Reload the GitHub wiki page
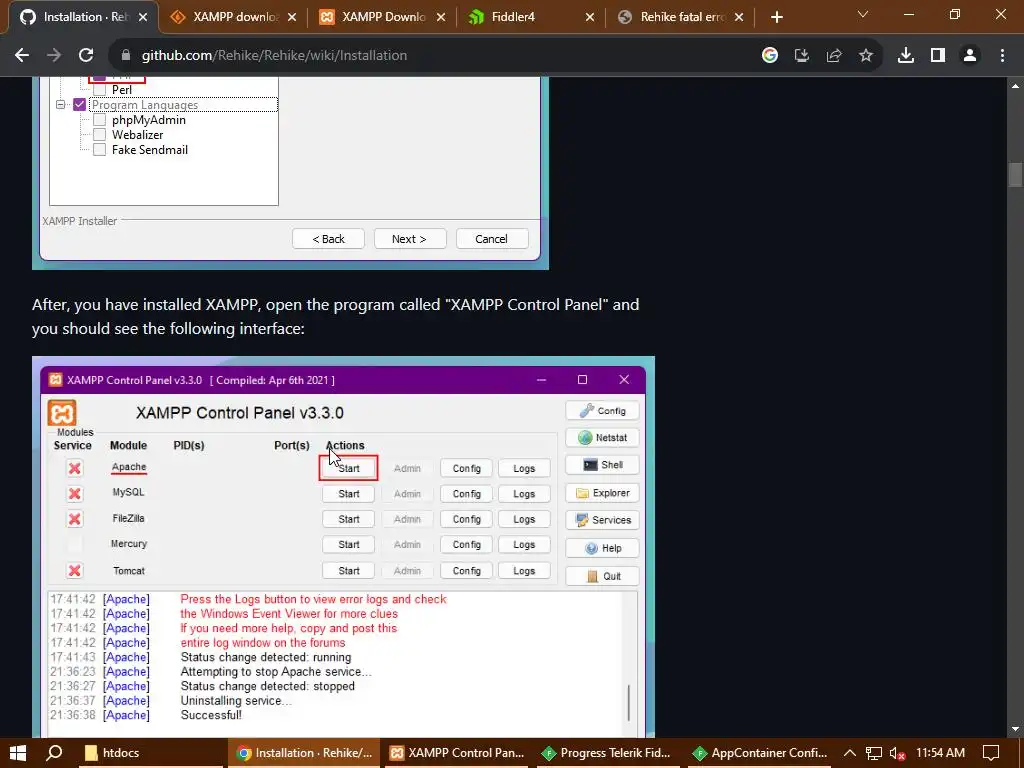 point(86,56)
